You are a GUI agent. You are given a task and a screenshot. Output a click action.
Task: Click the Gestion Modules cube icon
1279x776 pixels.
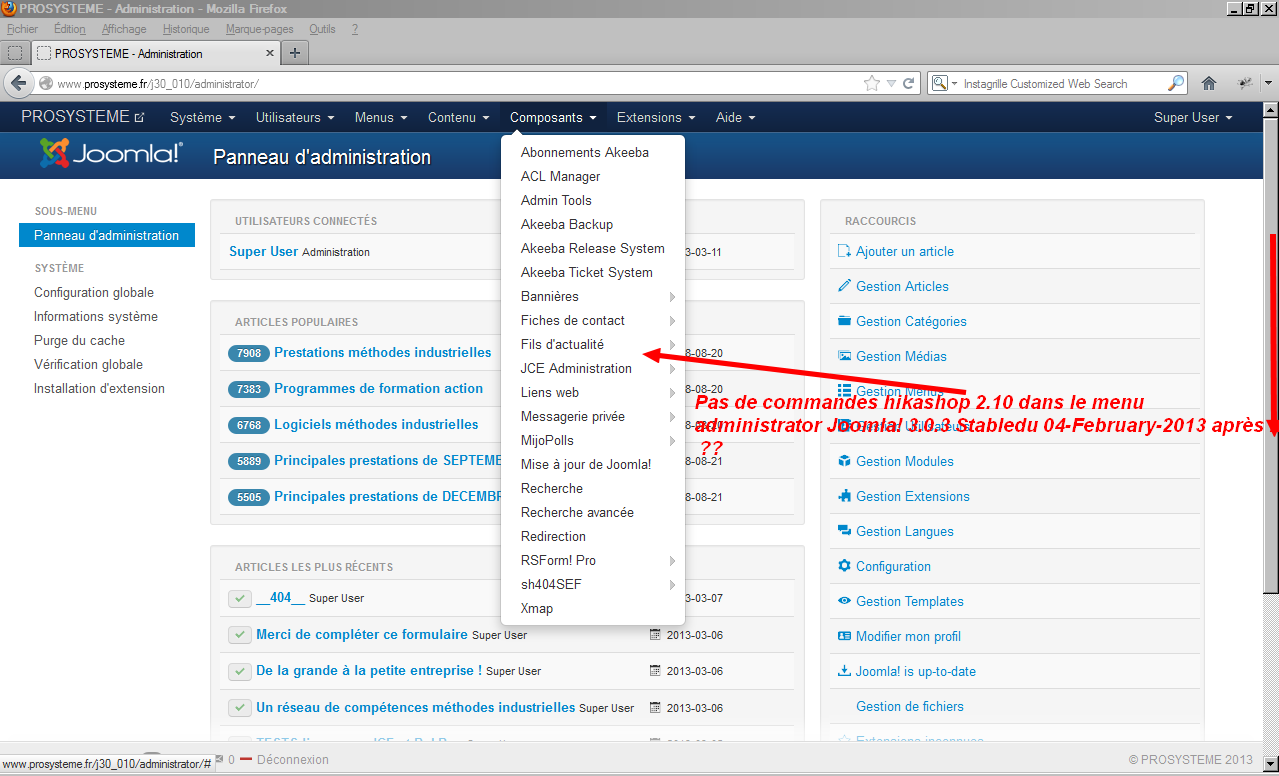pyautogui.click(x=844, y=461)
